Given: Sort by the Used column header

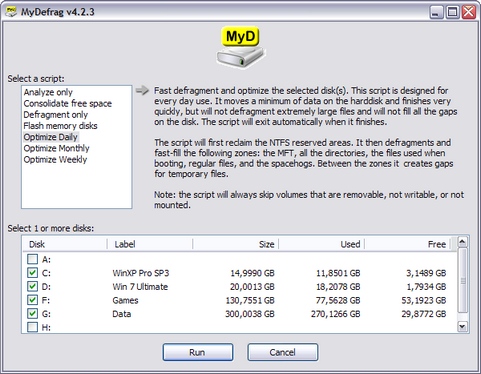Looking at the screenshot, I should 321,244.
